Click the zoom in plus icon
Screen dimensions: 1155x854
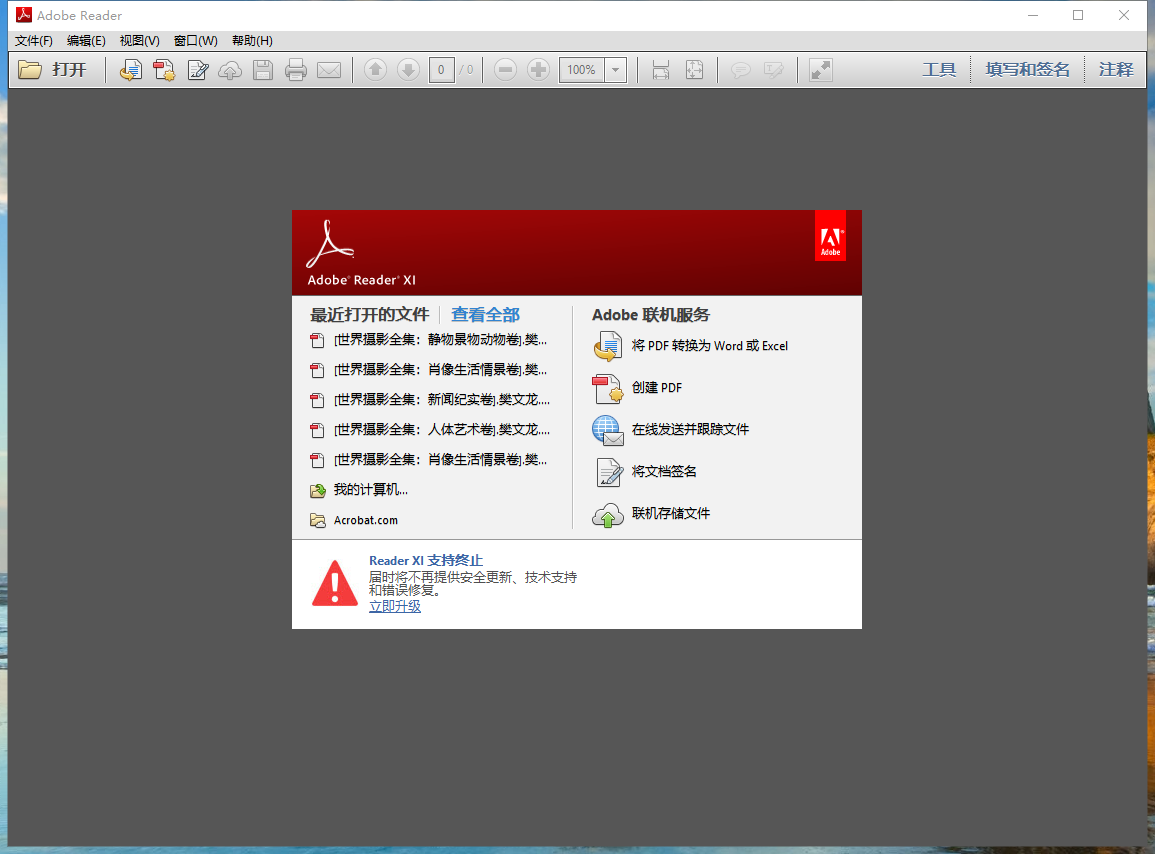pyautogui.click(x=538, y=70)
